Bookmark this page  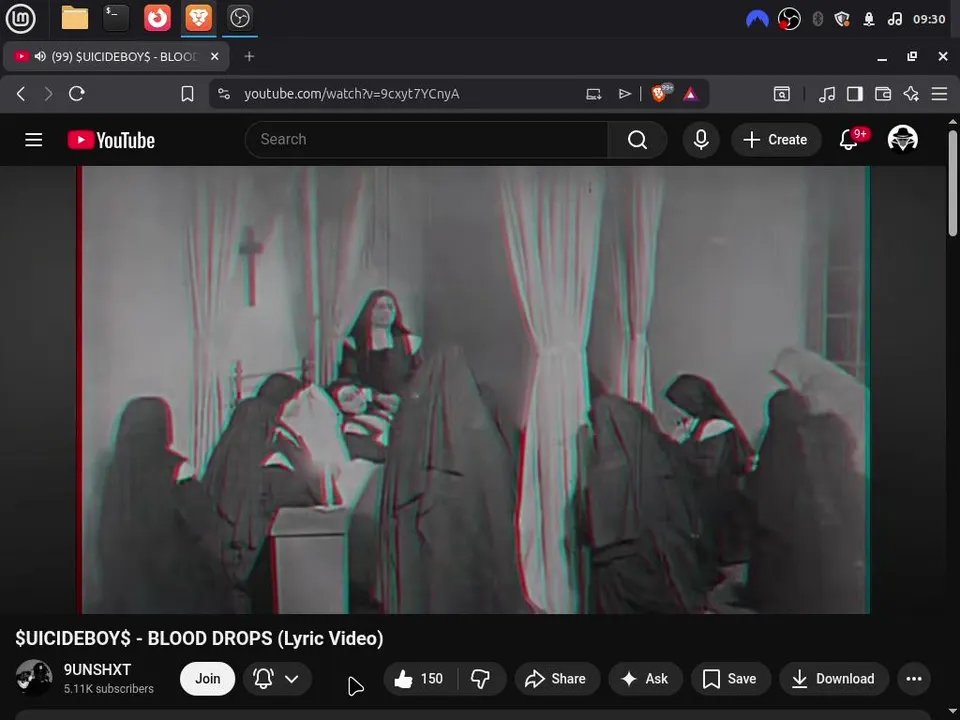click(187, 94)
